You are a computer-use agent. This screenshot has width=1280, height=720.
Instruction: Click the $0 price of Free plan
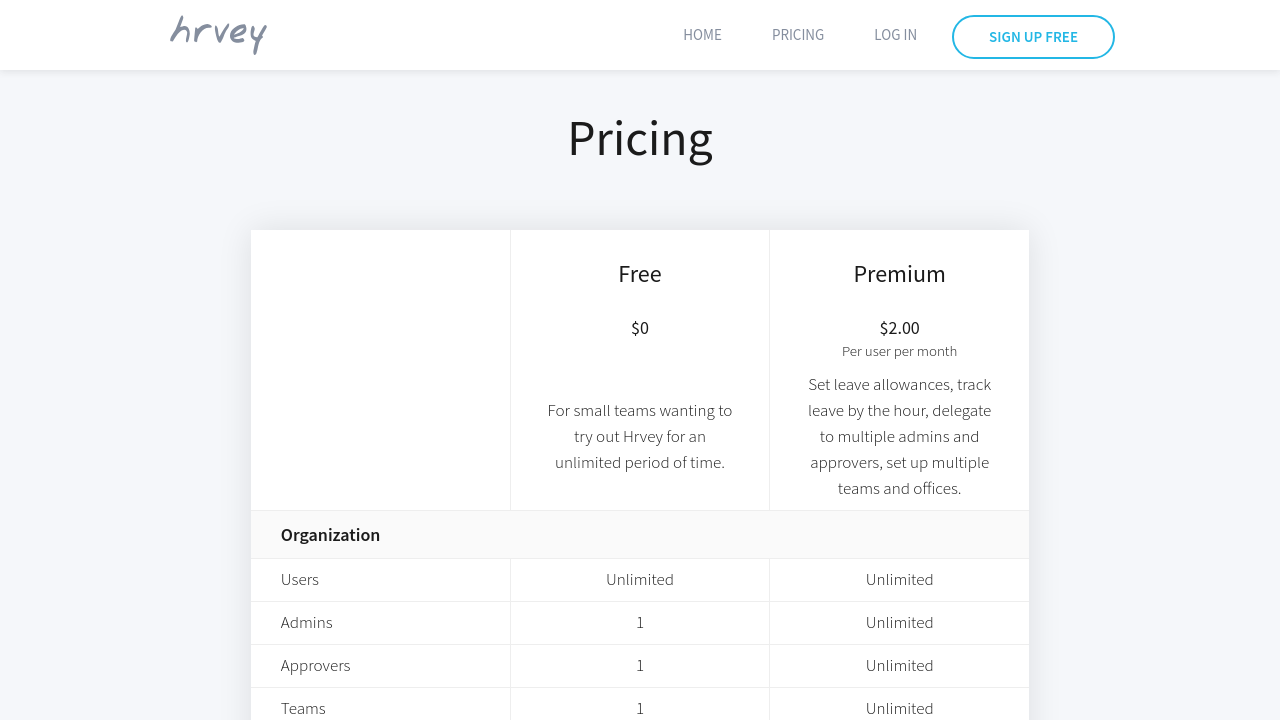click(x=640, y=328)
